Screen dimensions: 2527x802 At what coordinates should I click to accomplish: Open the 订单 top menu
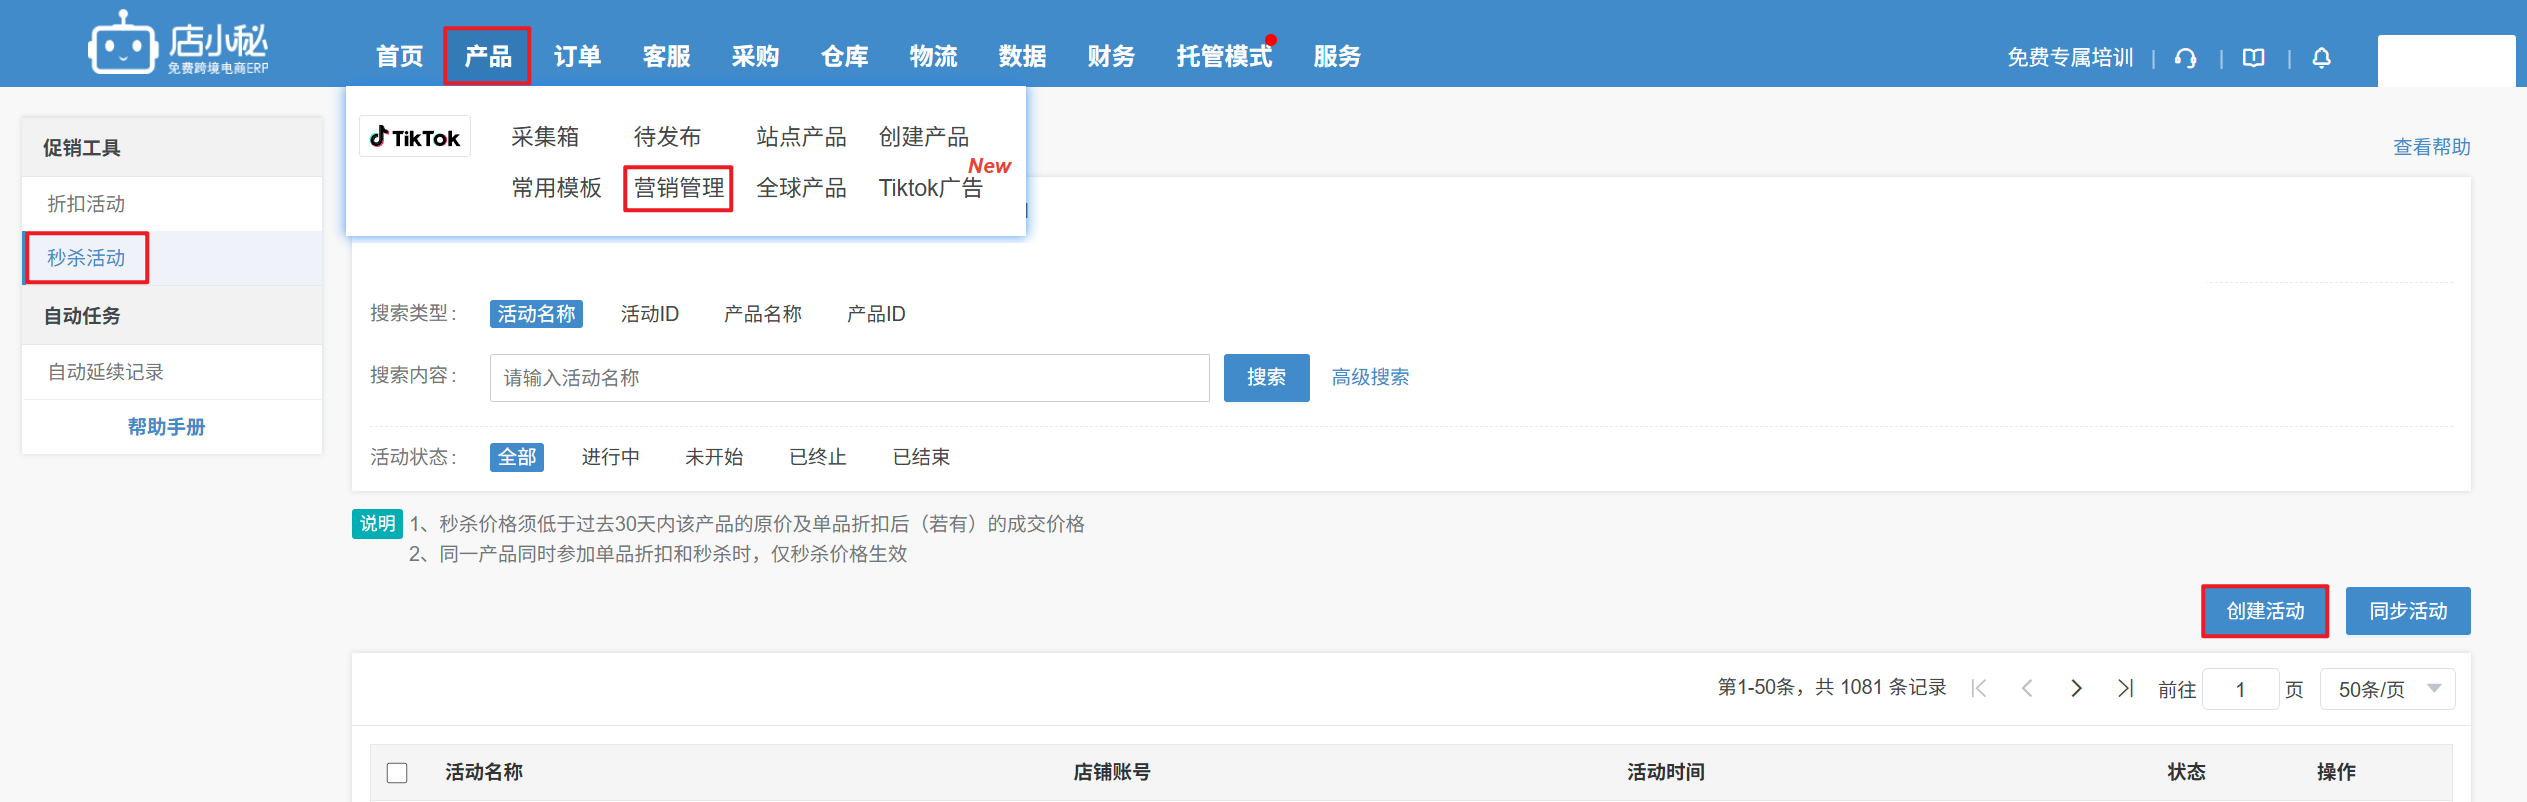pos(577,57)
